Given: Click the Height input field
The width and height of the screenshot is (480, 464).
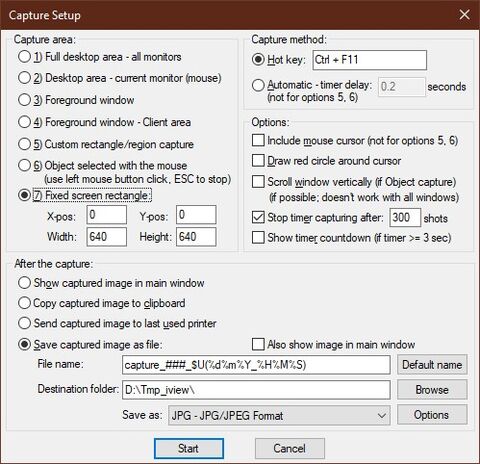Looking at the screenshot, I should click(x=196, y=237).
